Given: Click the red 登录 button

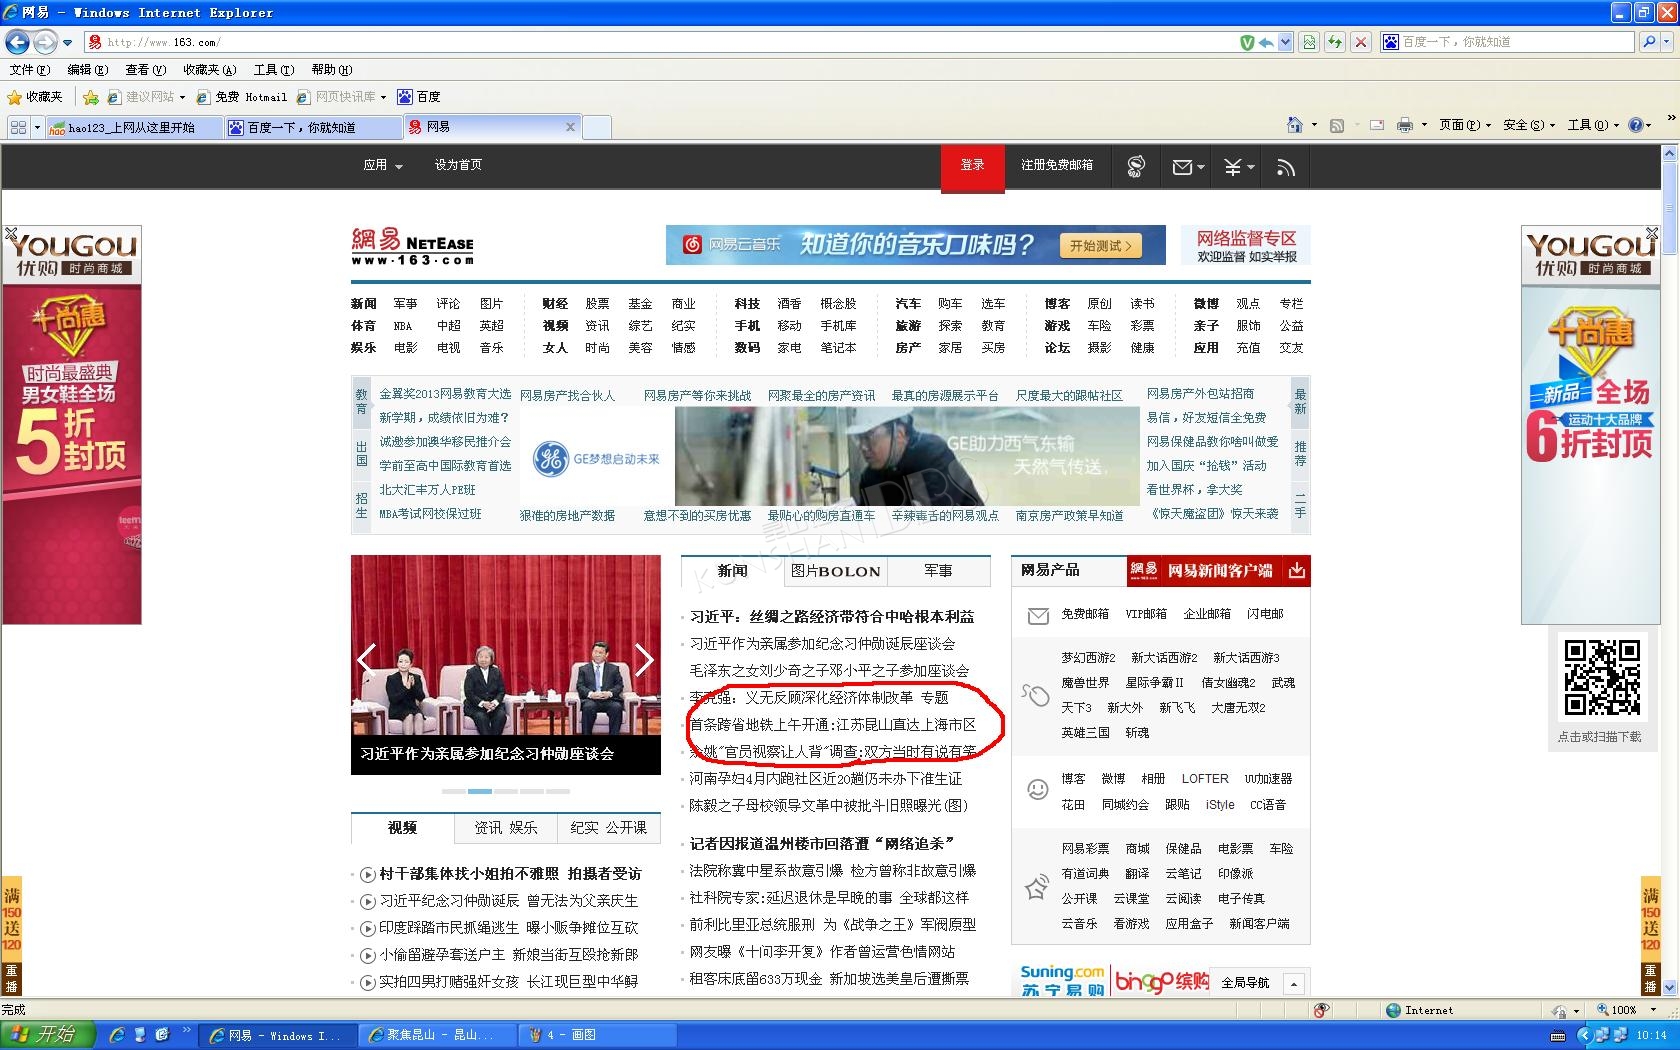Looking at the screenshot, I should click(x=972, y=166).
